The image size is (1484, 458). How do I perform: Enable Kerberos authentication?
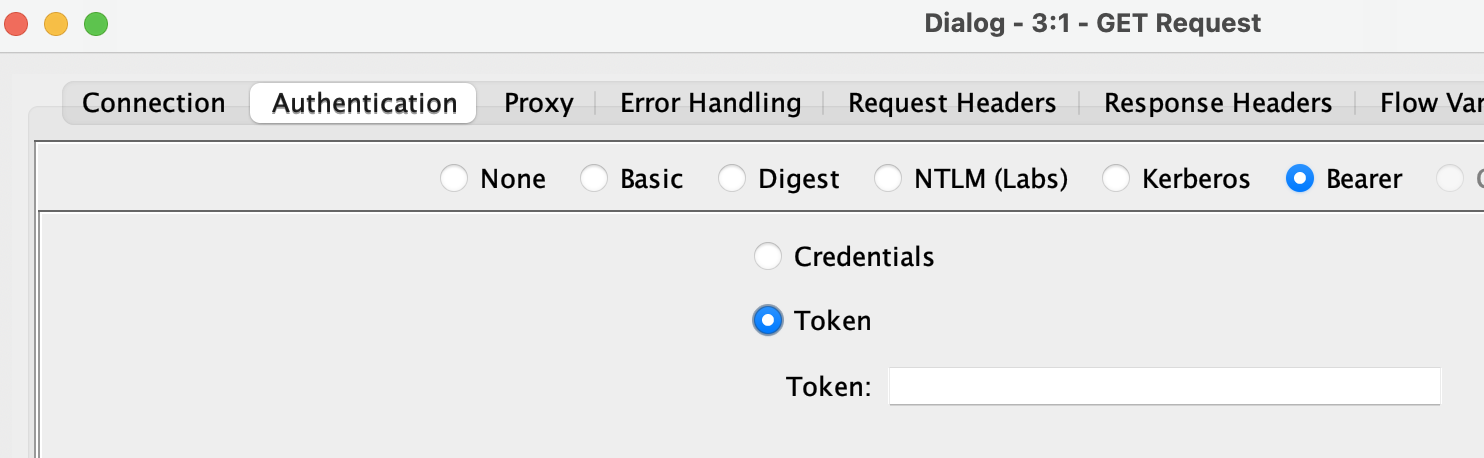coord(1116,179)
